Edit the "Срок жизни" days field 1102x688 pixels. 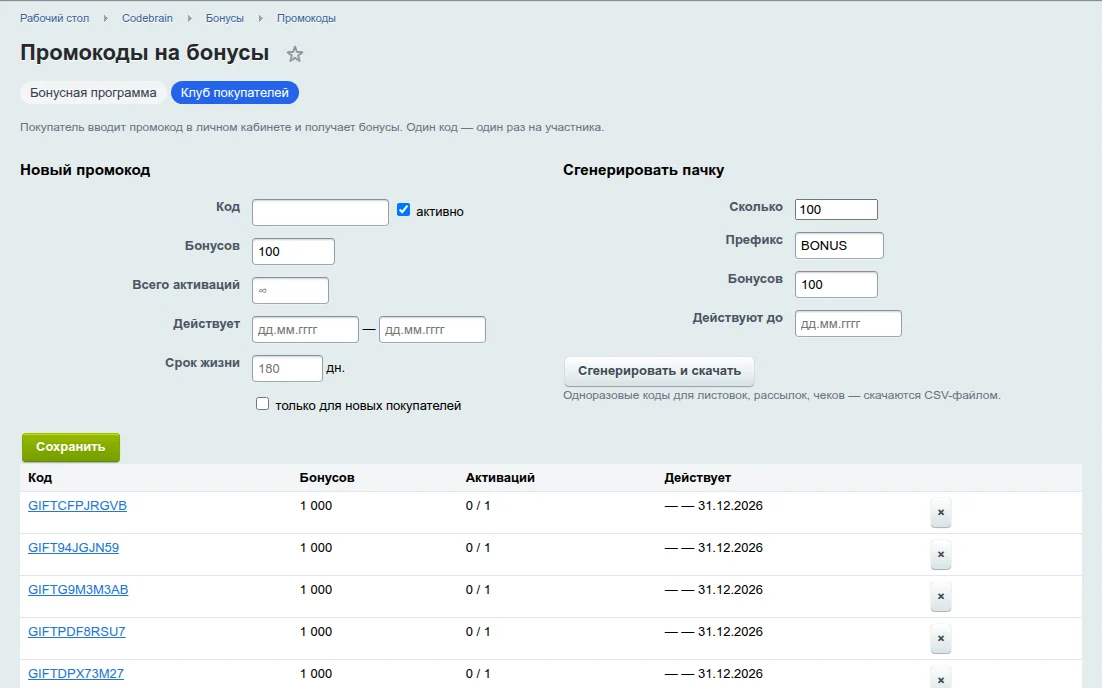(287, 368)
